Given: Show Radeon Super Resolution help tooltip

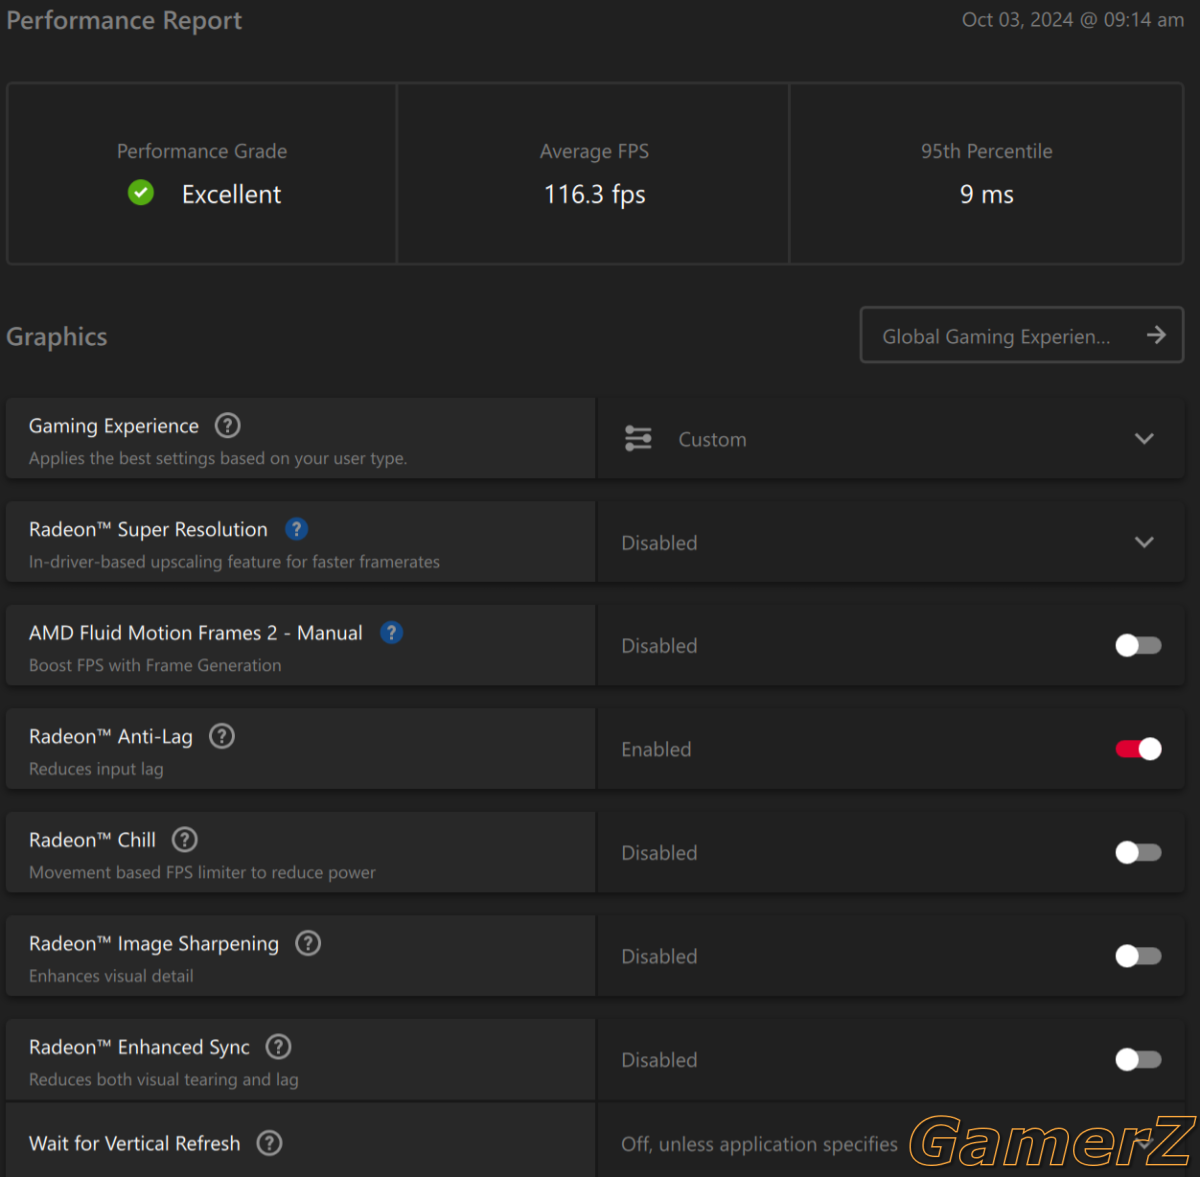Looking at the screenshot, I should click(x=296, y=529).
